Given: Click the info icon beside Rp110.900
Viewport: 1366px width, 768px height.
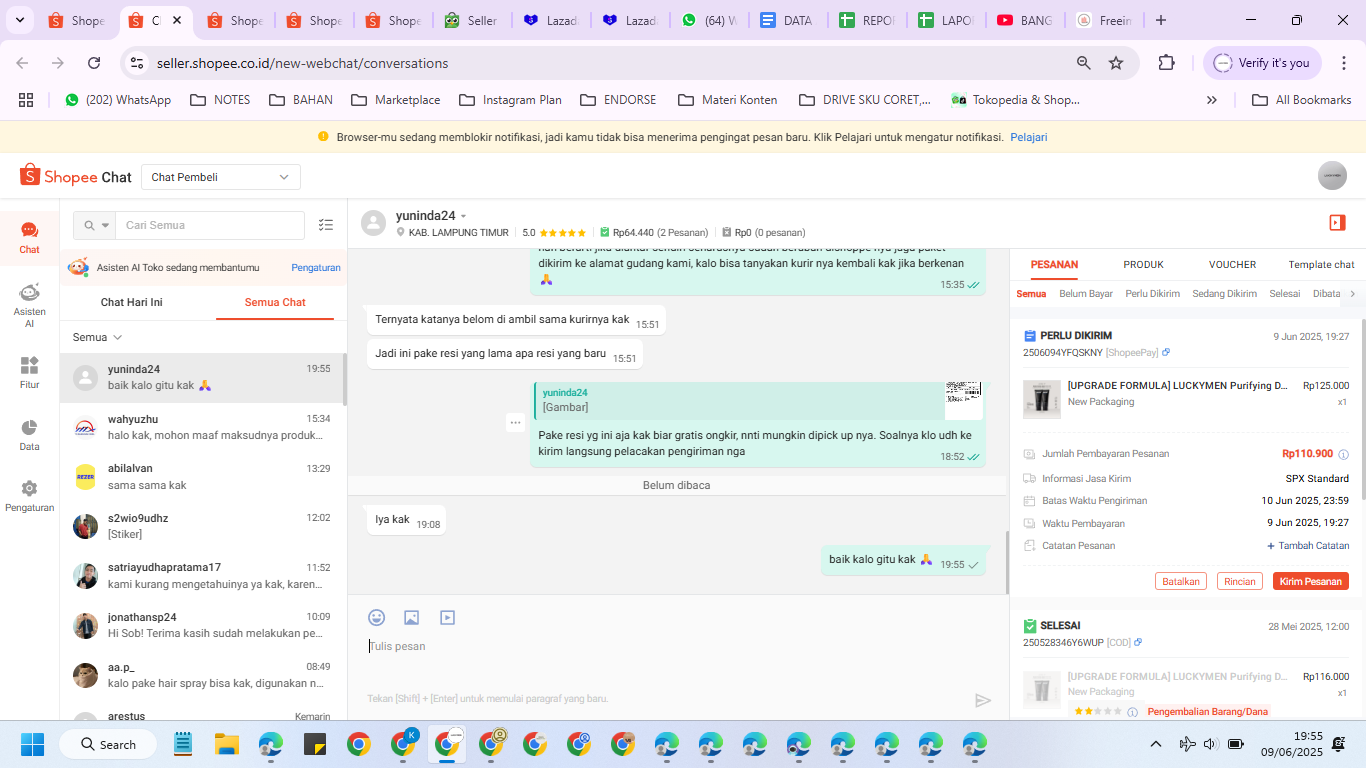Looking at the screenshot, I should point(1343,454).
